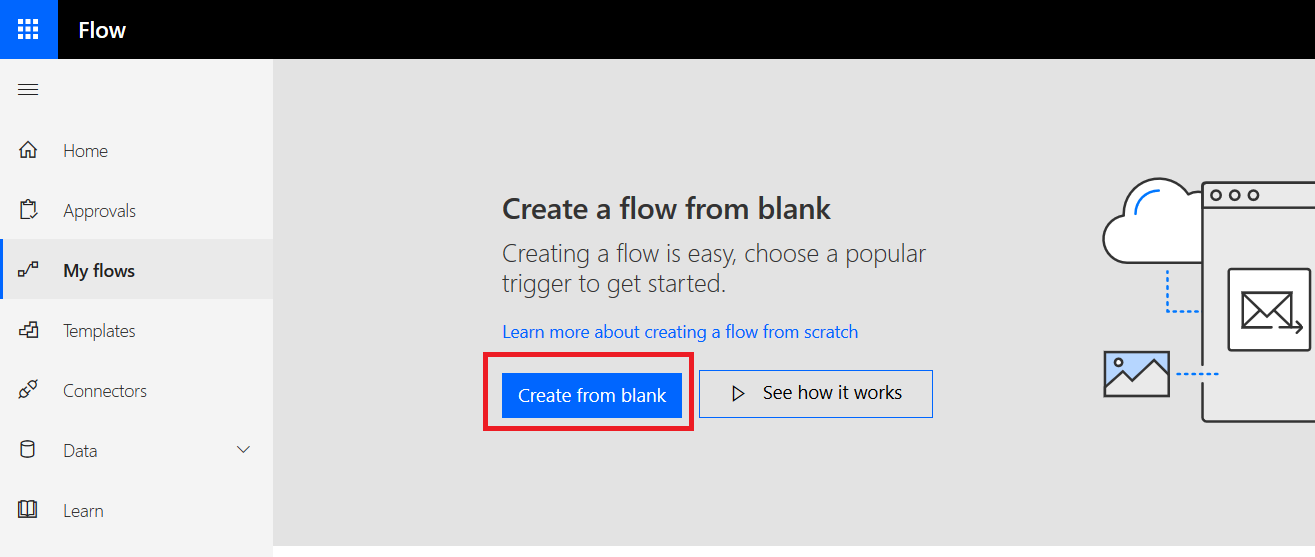Click the Data cylinder icon
Viewport: 1315px width, 557px height.
[x=28, y=450]
